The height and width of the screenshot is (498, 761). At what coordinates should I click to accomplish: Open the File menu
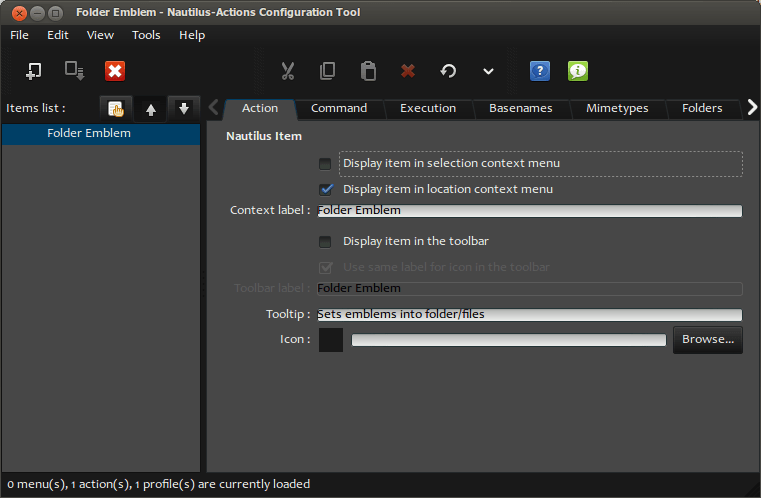[x=19, y=35]
